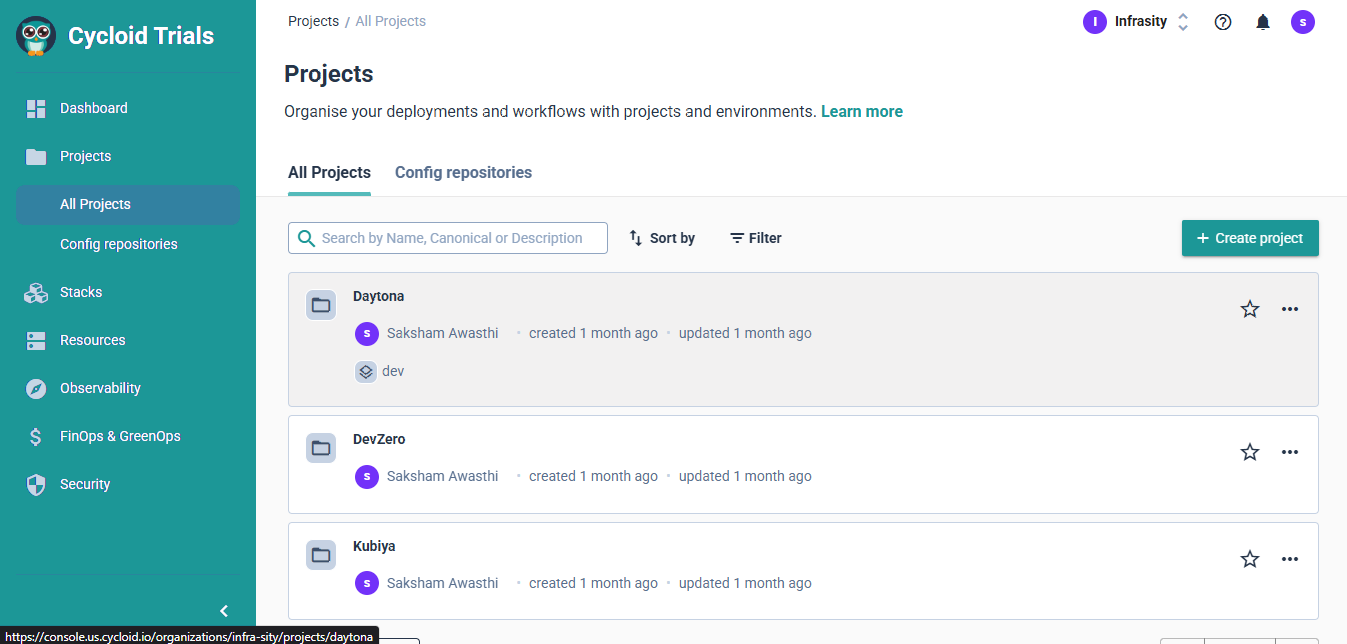Star the Kubiya project
1347x644 pixels.
(x=1250, y=559)
